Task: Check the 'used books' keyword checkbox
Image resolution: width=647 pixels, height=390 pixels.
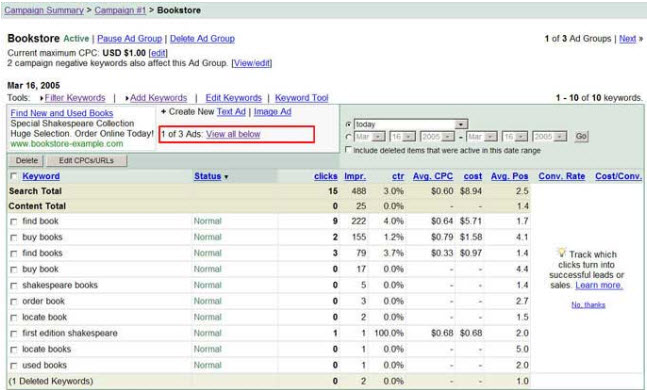Action: click(x=14, y=366)
